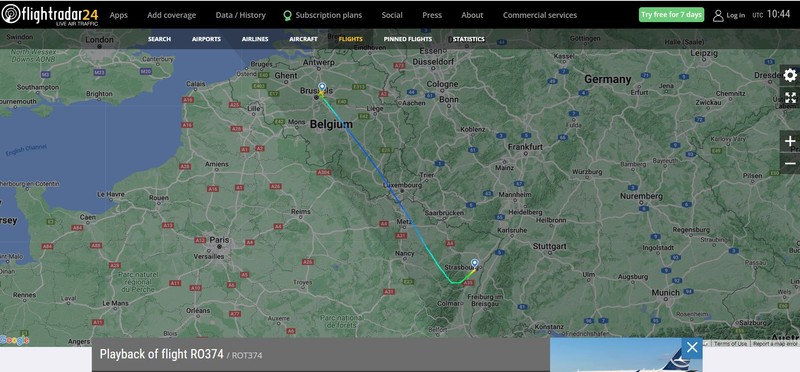Open the Social menu

[392, 15]
